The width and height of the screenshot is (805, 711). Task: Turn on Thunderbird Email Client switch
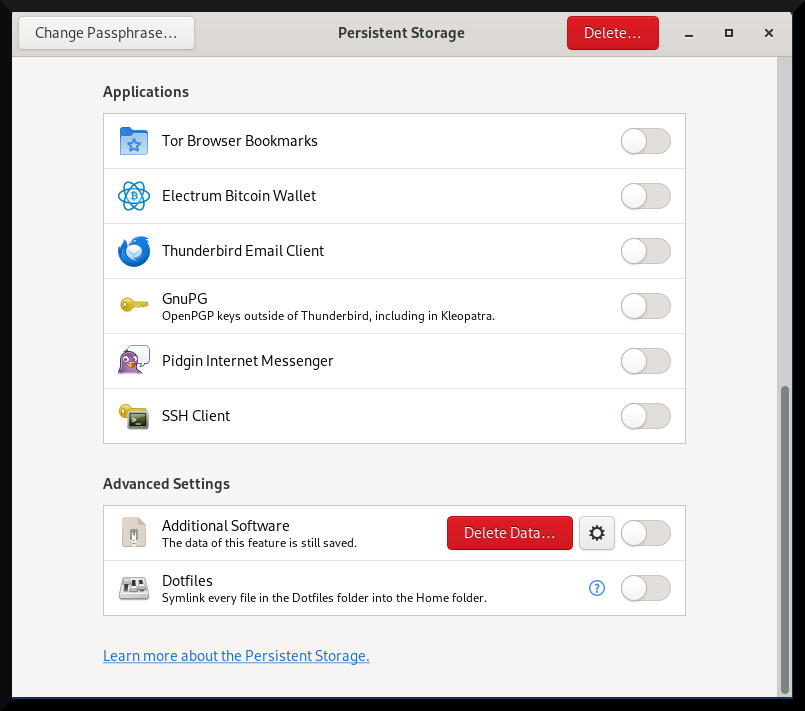[645, 251]
